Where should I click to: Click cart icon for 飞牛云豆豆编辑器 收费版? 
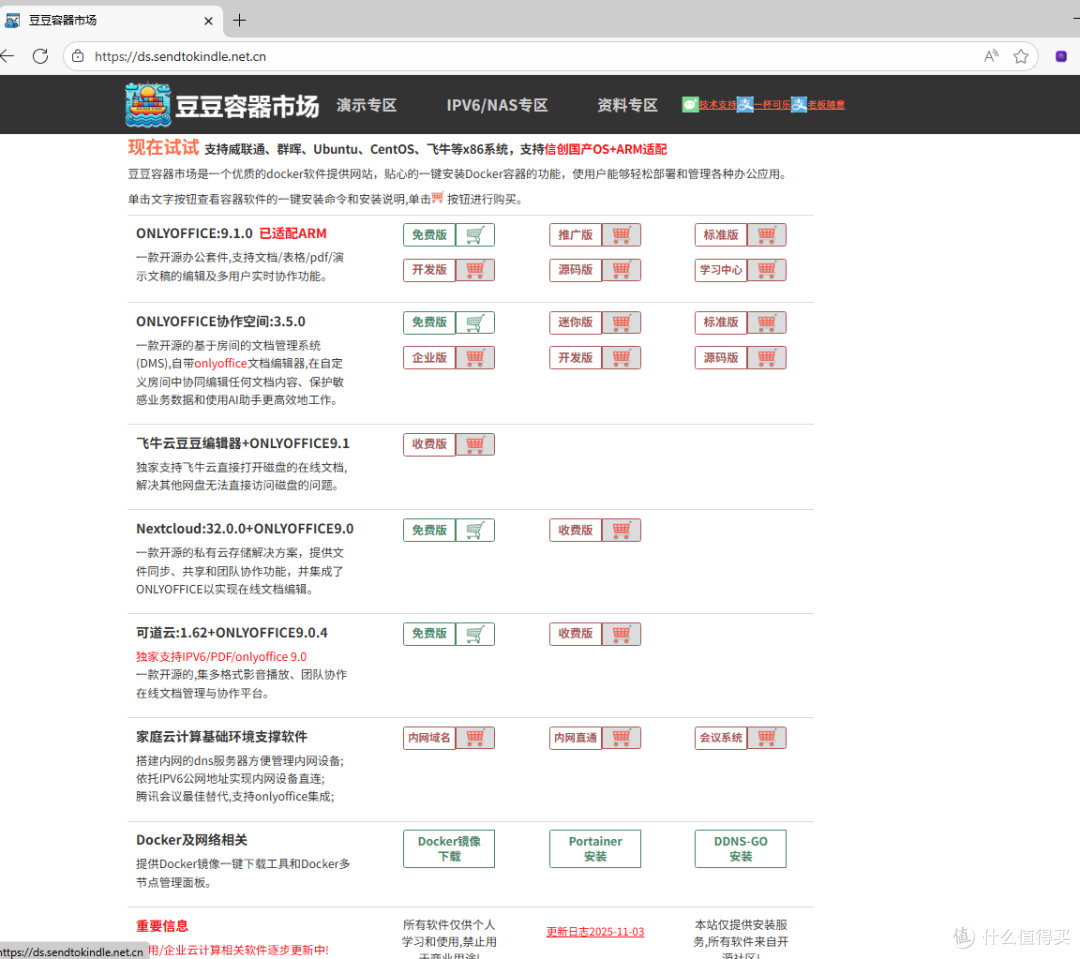pos(475,444)
